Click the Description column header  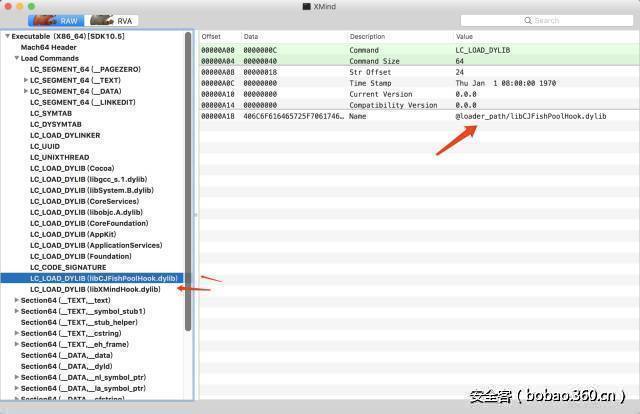point(367,36)
